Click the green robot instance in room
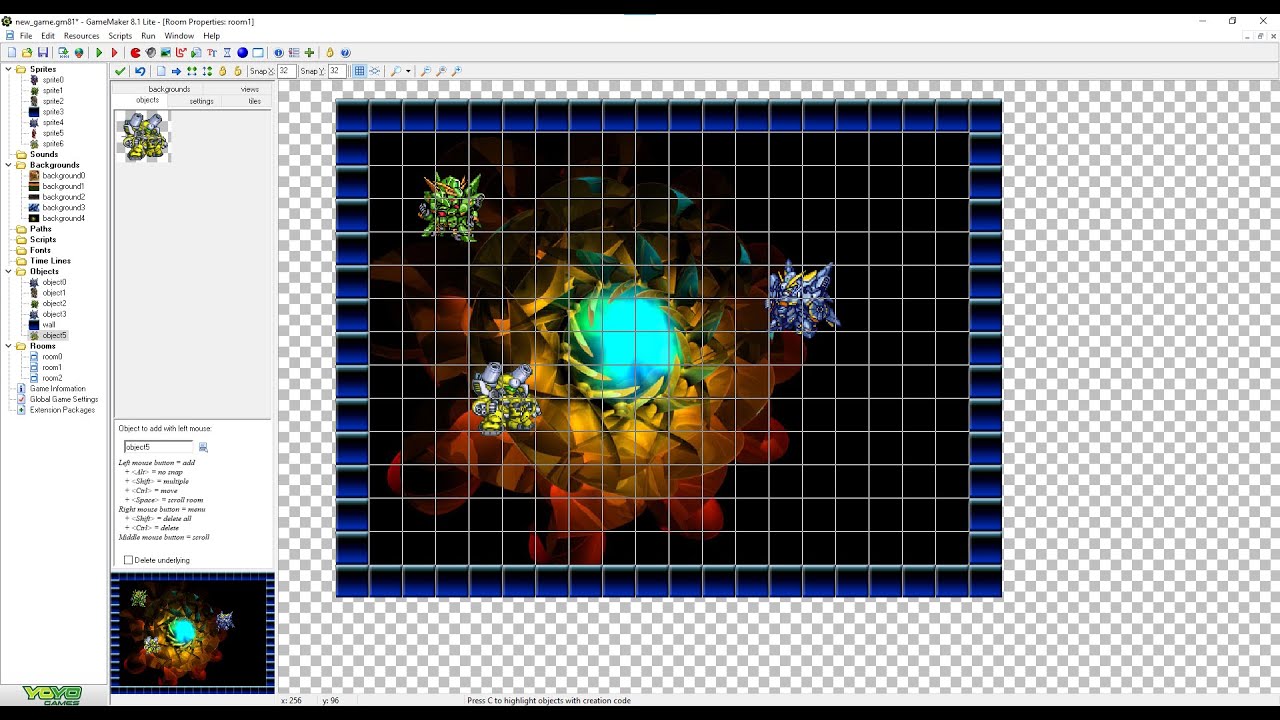This screenshot has height=720, width=1280. click(452, 206)
